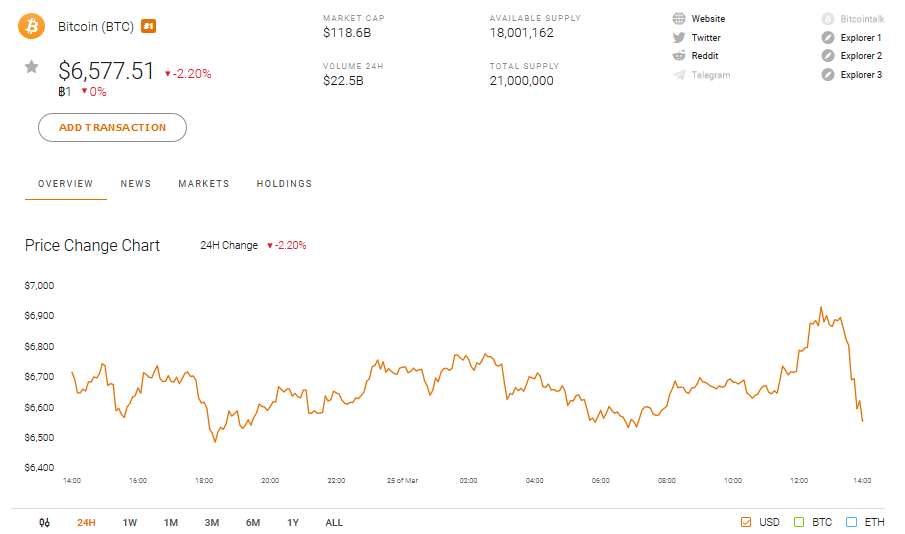Switch to candlestick chart type icon
The width and height of the screenshot is (905, 534).
[x=44, y=522]
